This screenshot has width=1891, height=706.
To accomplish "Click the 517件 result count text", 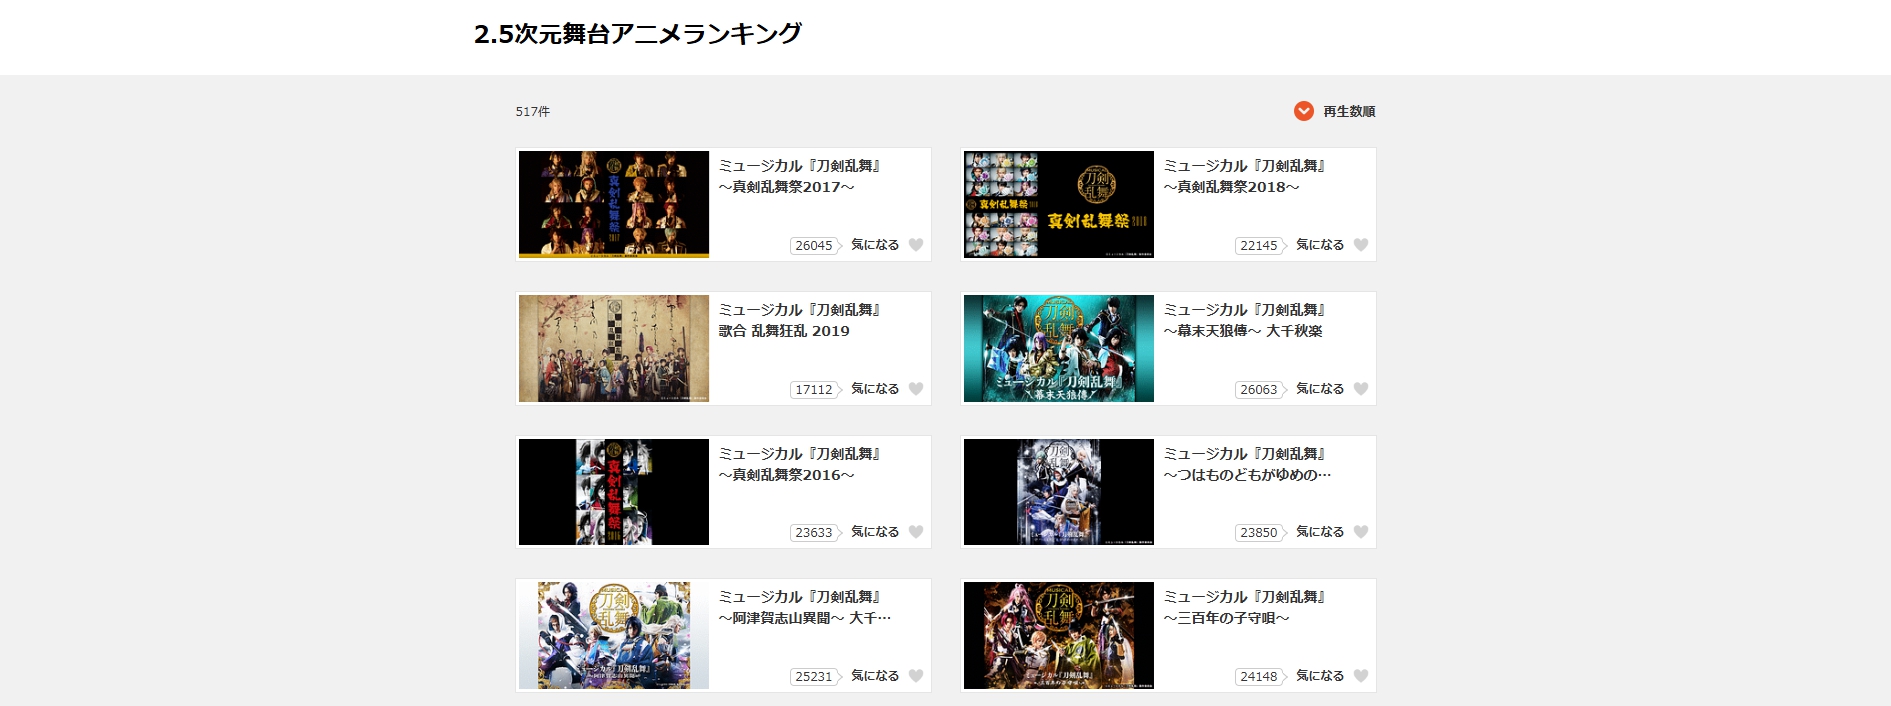I will (533, 112).
